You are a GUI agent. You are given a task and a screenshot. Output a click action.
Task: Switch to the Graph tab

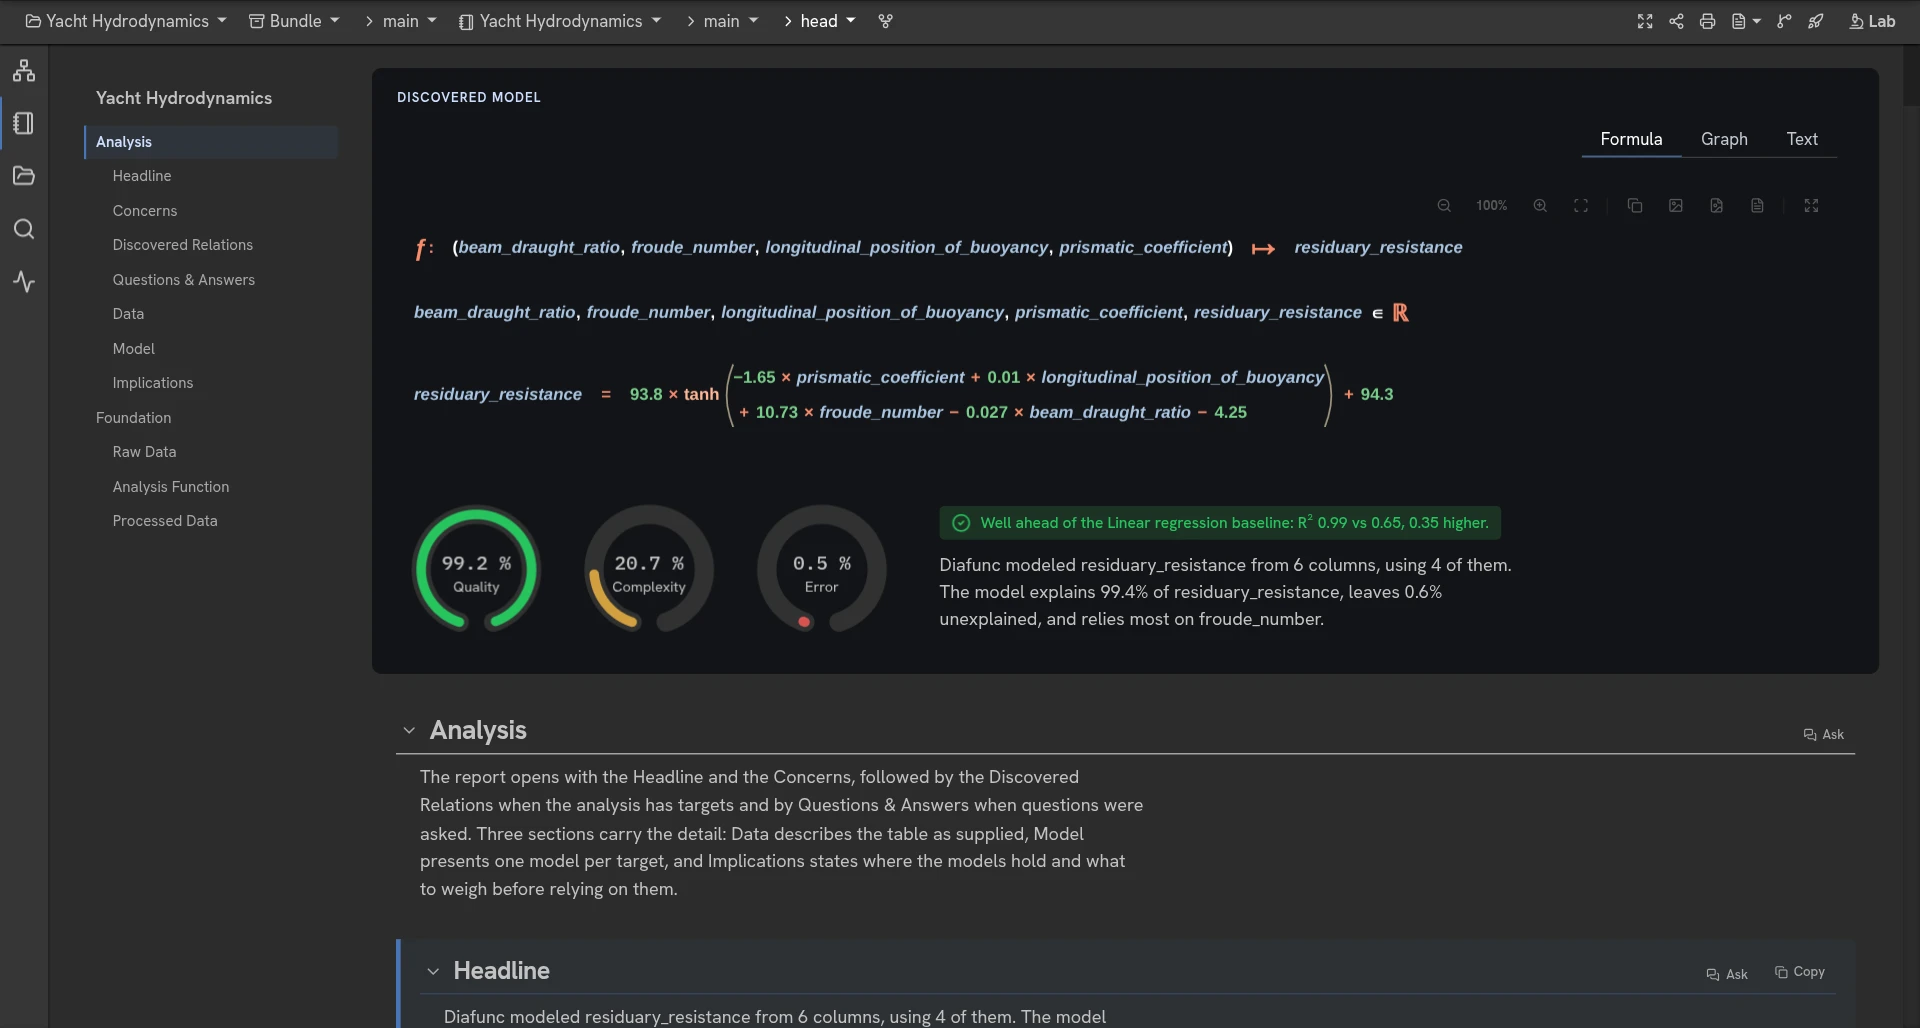click(x=1724, y=139)
